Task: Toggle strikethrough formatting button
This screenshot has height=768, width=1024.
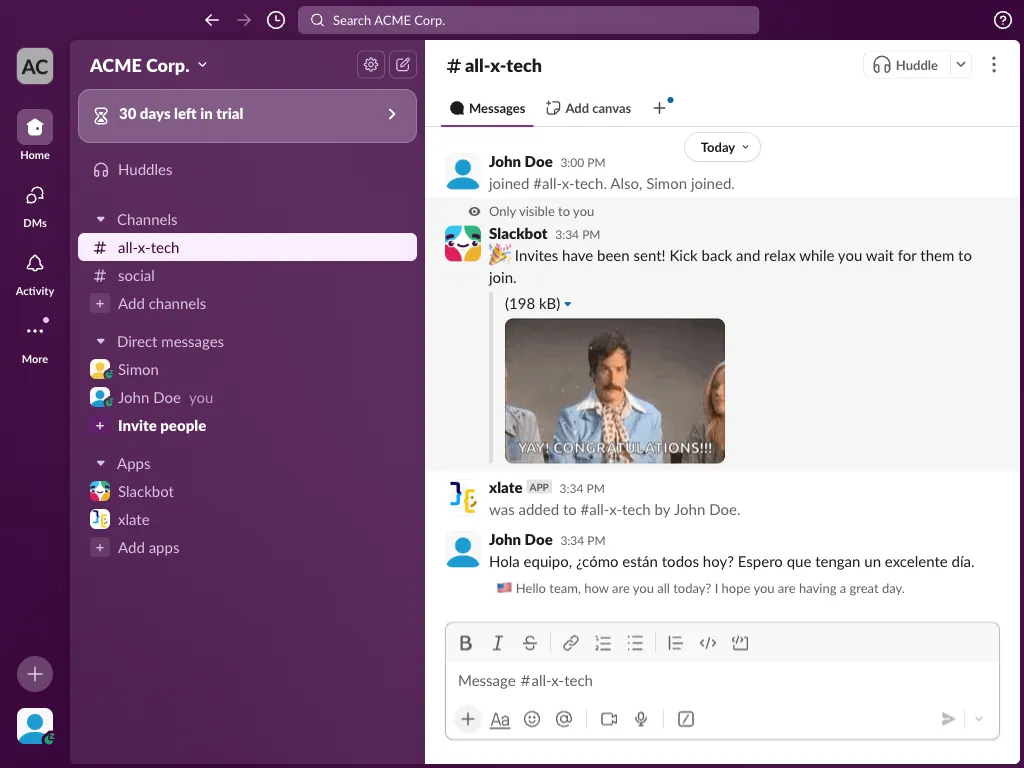Action: click(x=530, y=643)
